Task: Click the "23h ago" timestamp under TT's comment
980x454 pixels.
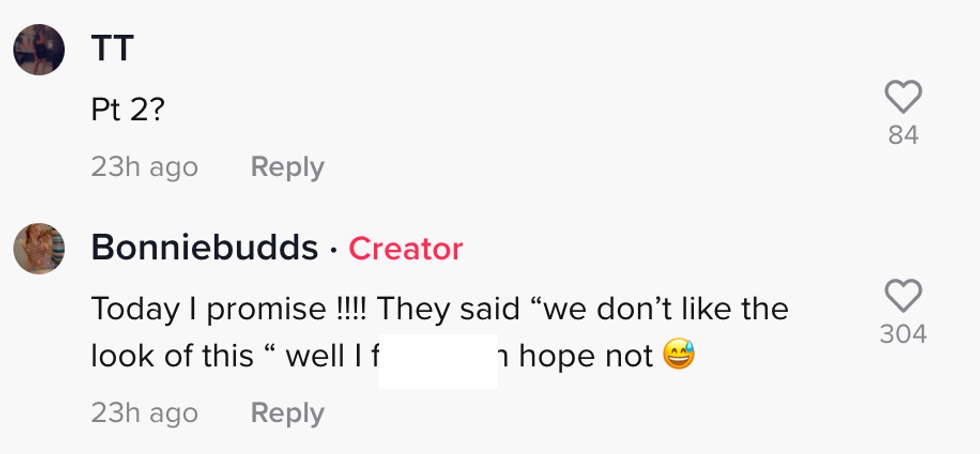Action: pyautogui.click(x=144, y=167)
